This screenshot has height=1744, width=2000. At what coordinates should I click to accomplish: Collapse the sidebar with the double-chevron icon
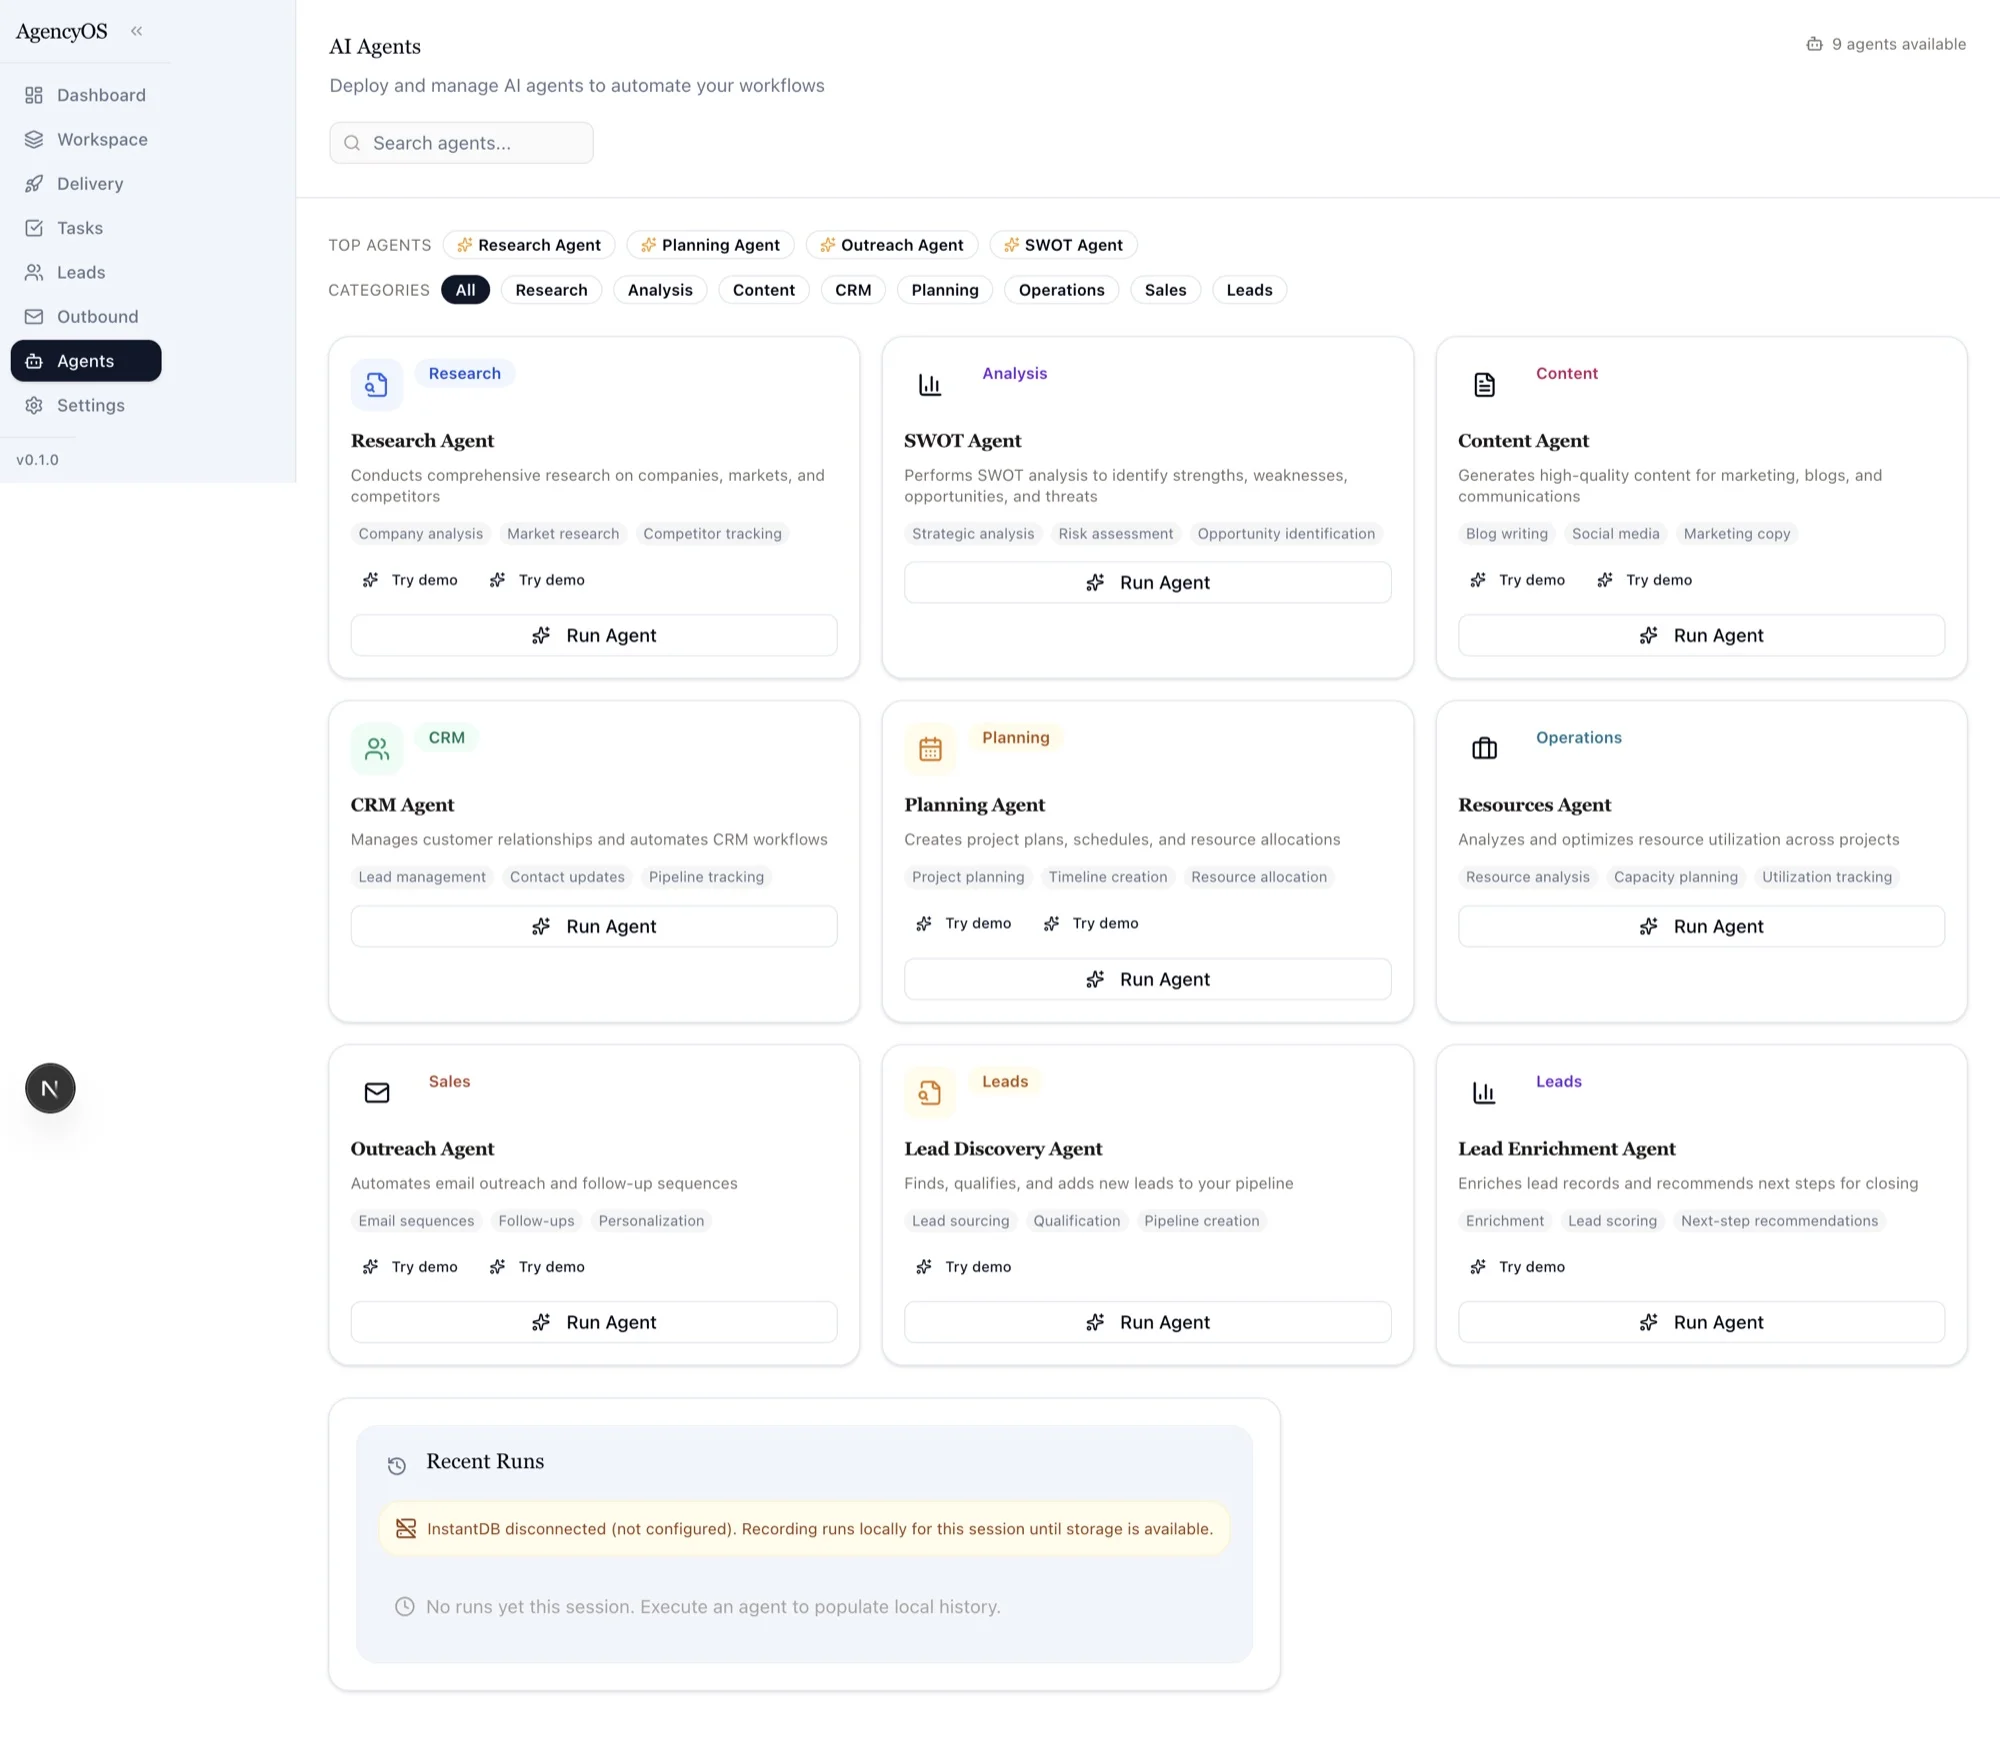tap(137, 31)
